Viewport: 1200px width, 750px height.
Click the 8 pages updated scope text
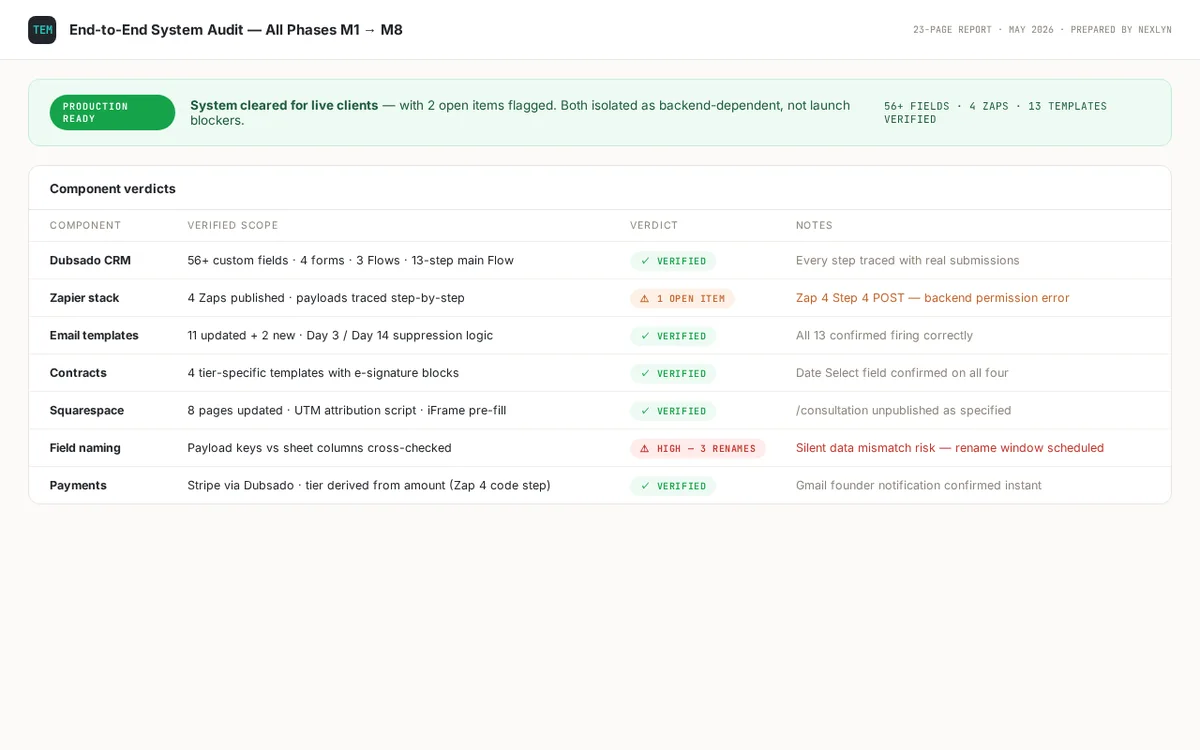pos(347,410)
